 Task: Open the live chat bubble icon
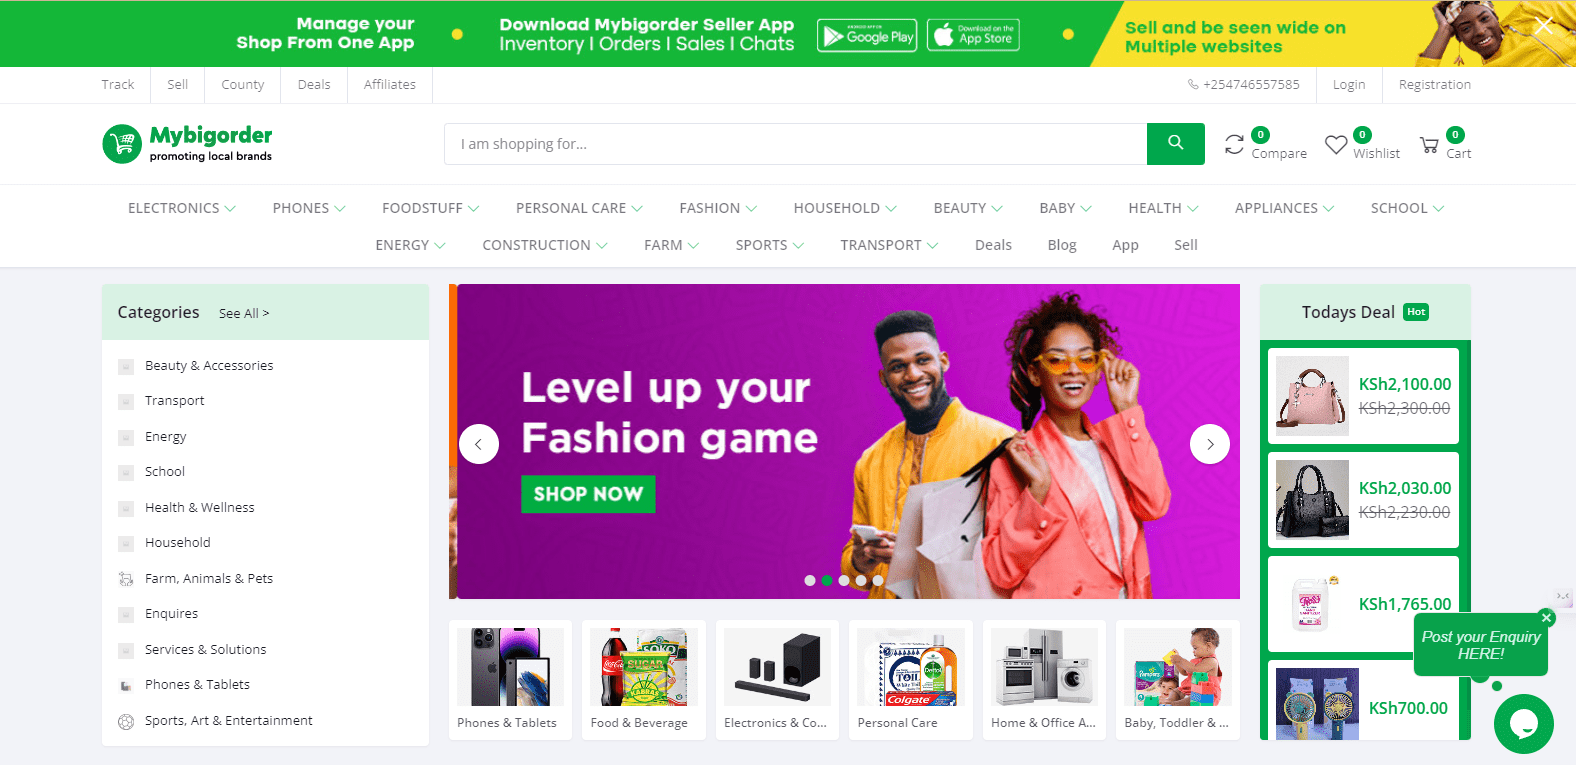(1524, 724)
